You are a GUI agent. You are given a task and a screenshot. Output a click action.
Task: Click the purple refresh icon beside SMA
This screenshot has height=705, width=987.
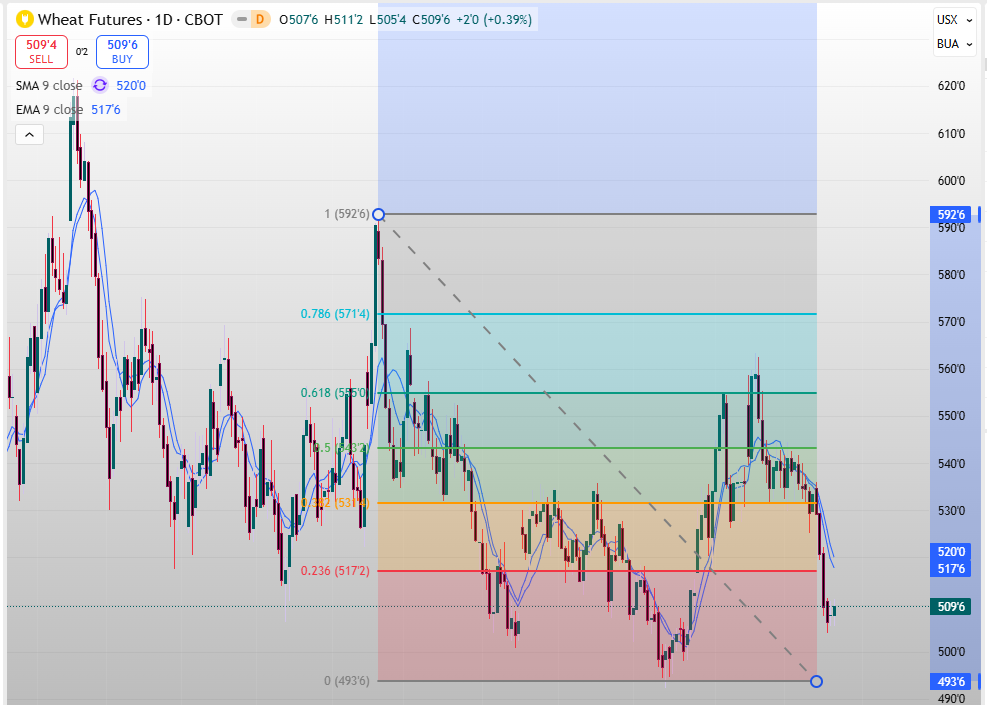100,86
